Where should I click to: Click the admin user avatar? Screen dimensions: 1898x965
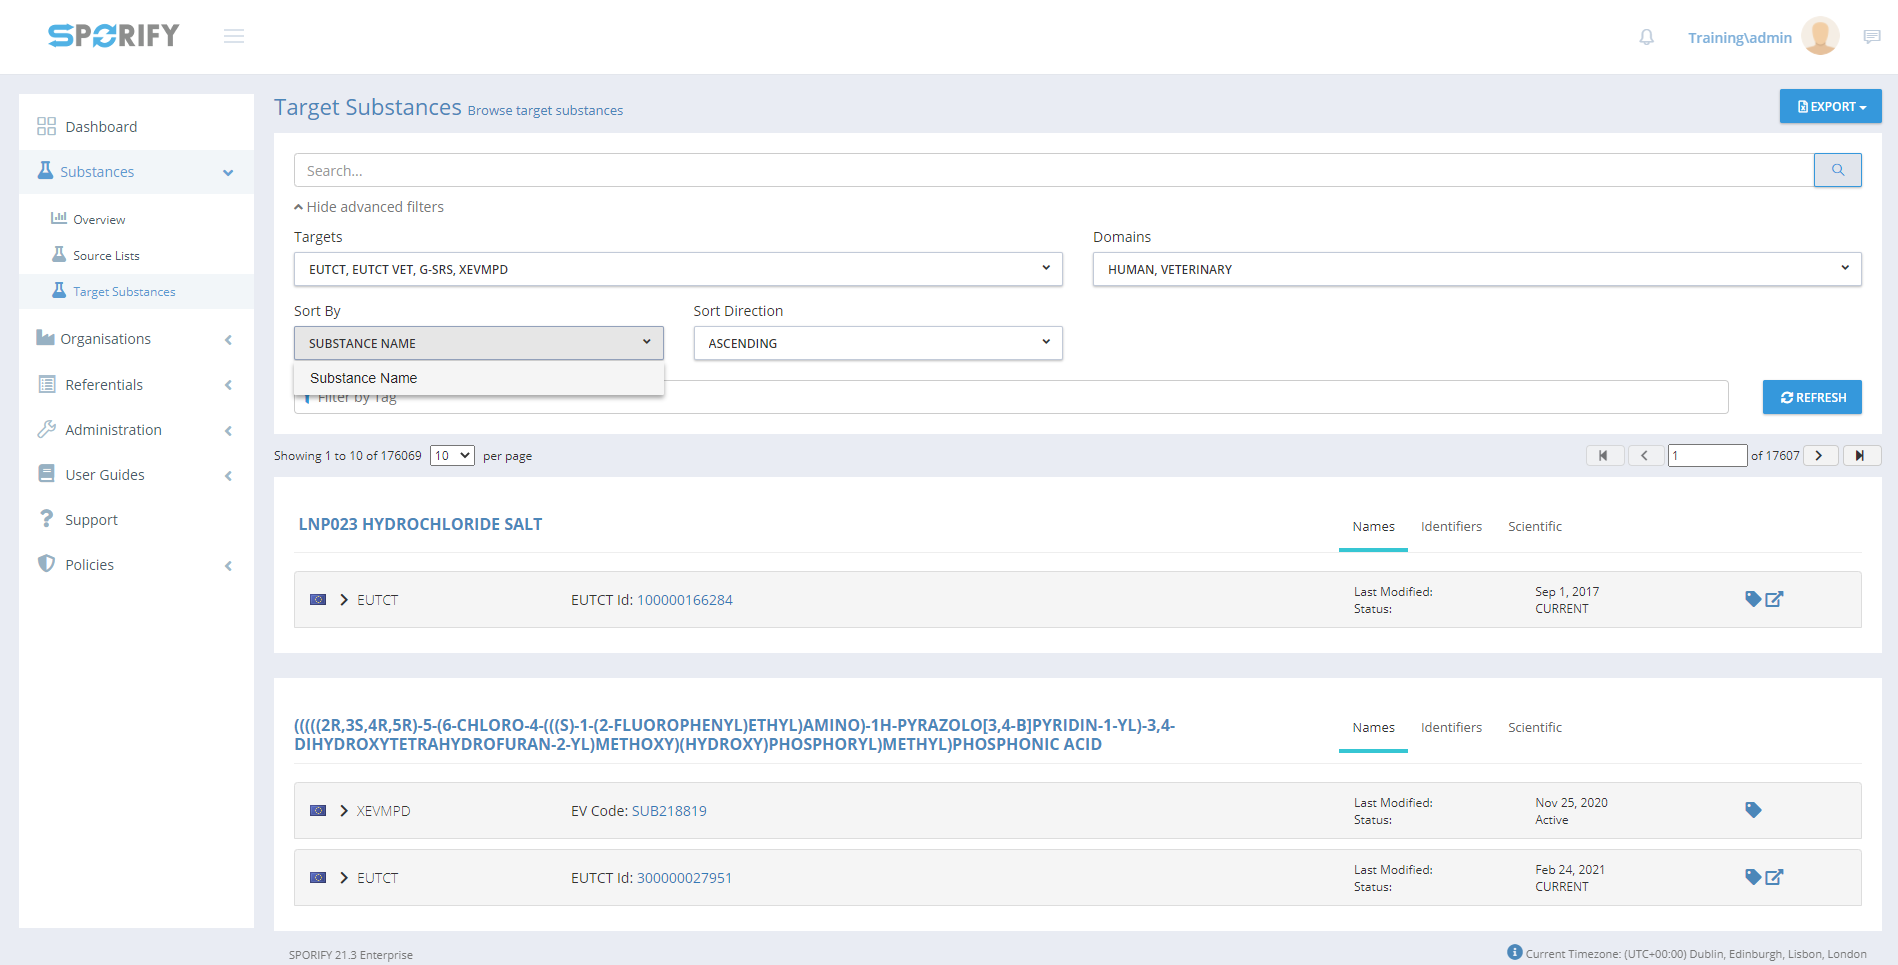(x=1820, y=37)
